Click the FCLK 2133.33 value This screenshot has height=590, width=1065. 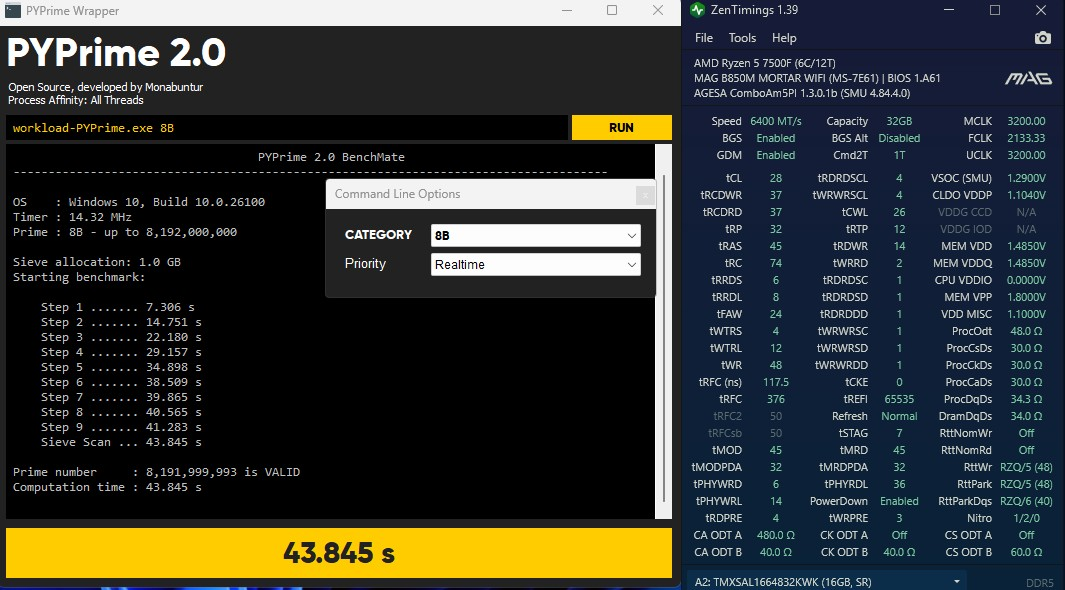pos(1026,138)
